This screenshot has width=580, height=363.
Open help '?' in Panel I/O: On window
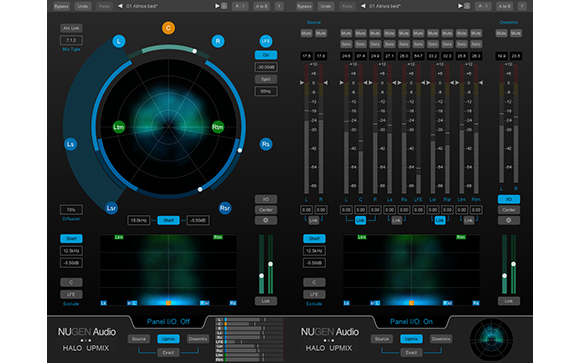coord(522,6)
